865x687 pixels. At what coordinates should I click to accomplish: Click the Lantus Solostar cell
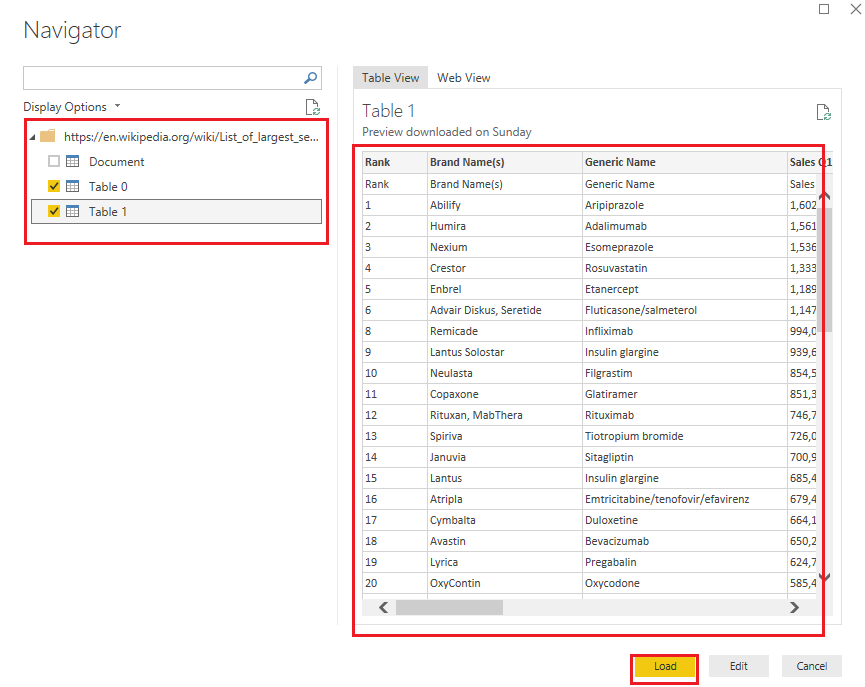click(x=505, y=352)
